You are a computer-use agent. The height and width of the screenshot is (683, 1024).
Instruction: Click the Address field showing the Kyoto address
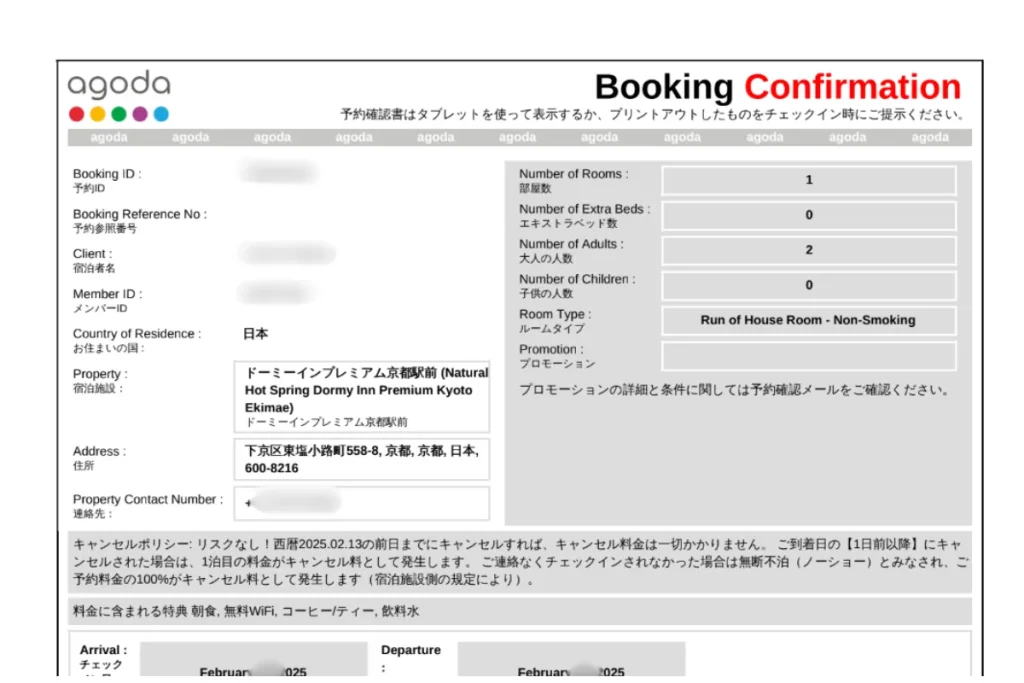coord(362,459)
